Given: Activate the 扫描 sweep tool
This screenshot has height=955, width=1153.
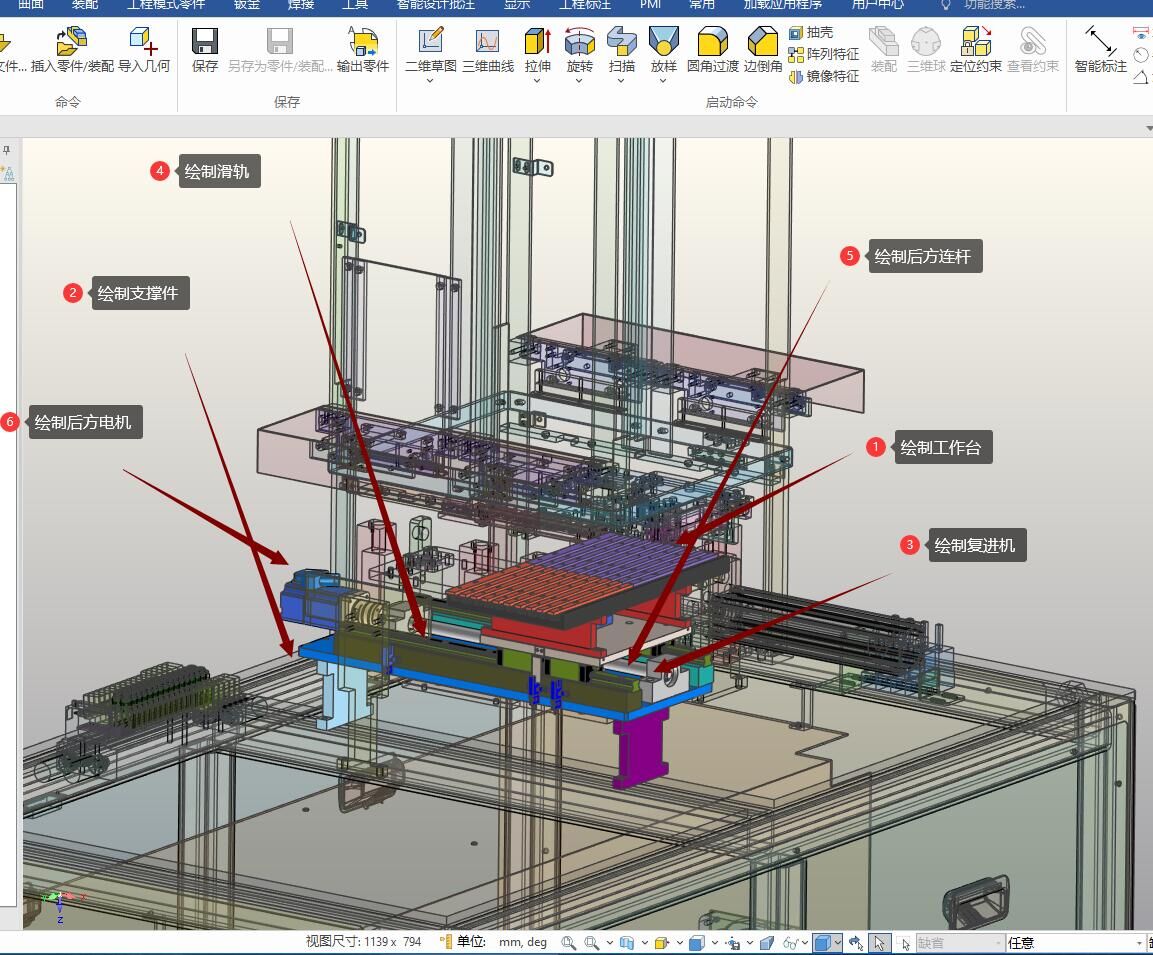Looking at the screenshot, I should [x=621, y=43].
